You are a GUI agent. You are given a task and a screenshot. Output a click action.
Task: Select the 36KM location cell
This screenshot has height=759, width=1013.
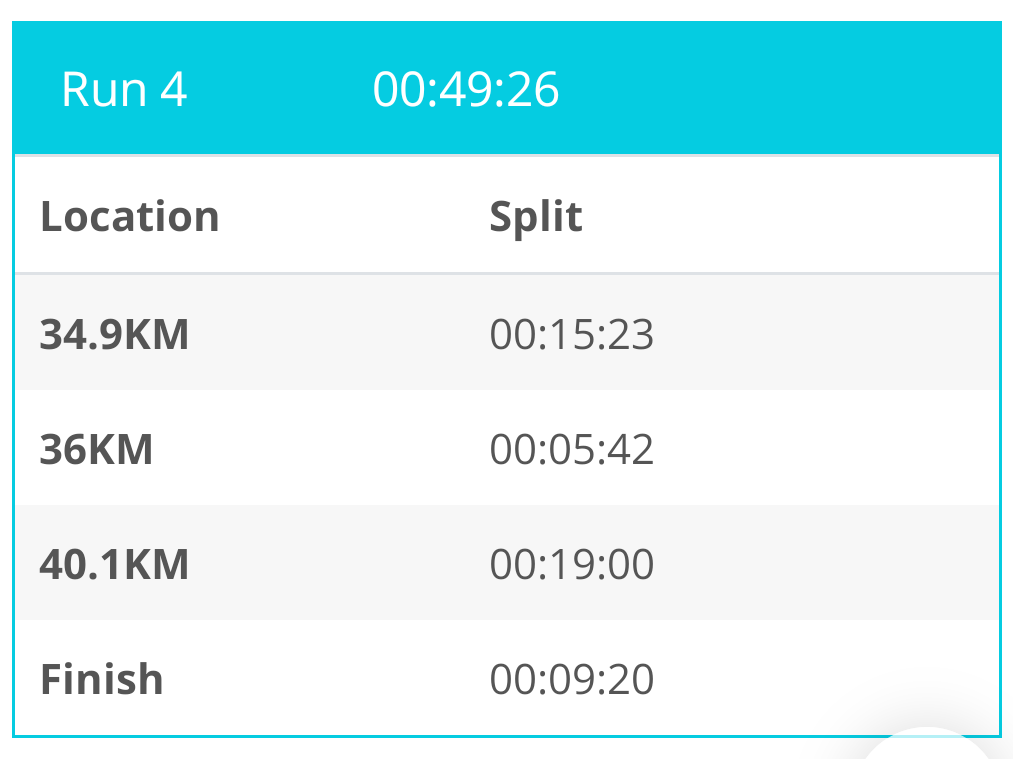tap(96, 449)
